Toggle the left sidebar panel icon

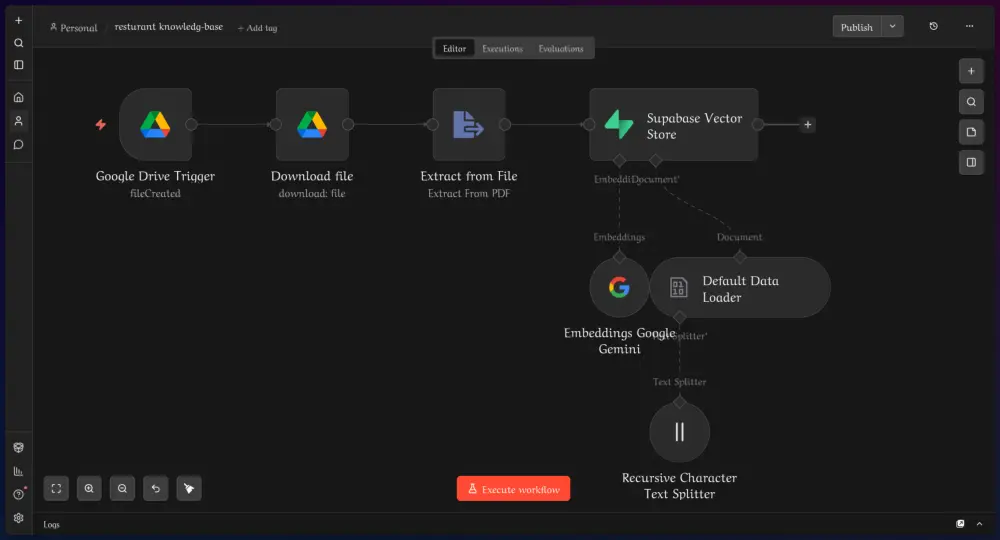pyautogui.click(x=18, y=64)
